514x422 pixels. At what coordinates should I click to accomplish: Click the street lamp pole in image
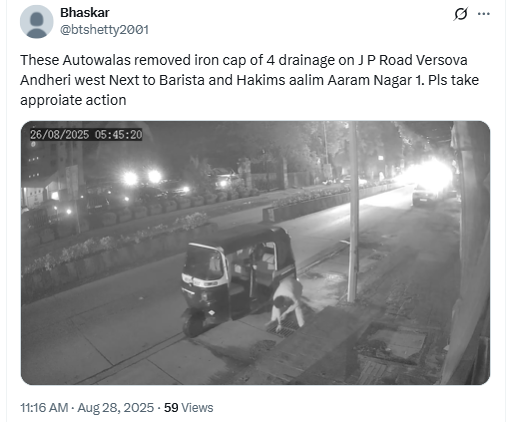[x=354, y=212]
